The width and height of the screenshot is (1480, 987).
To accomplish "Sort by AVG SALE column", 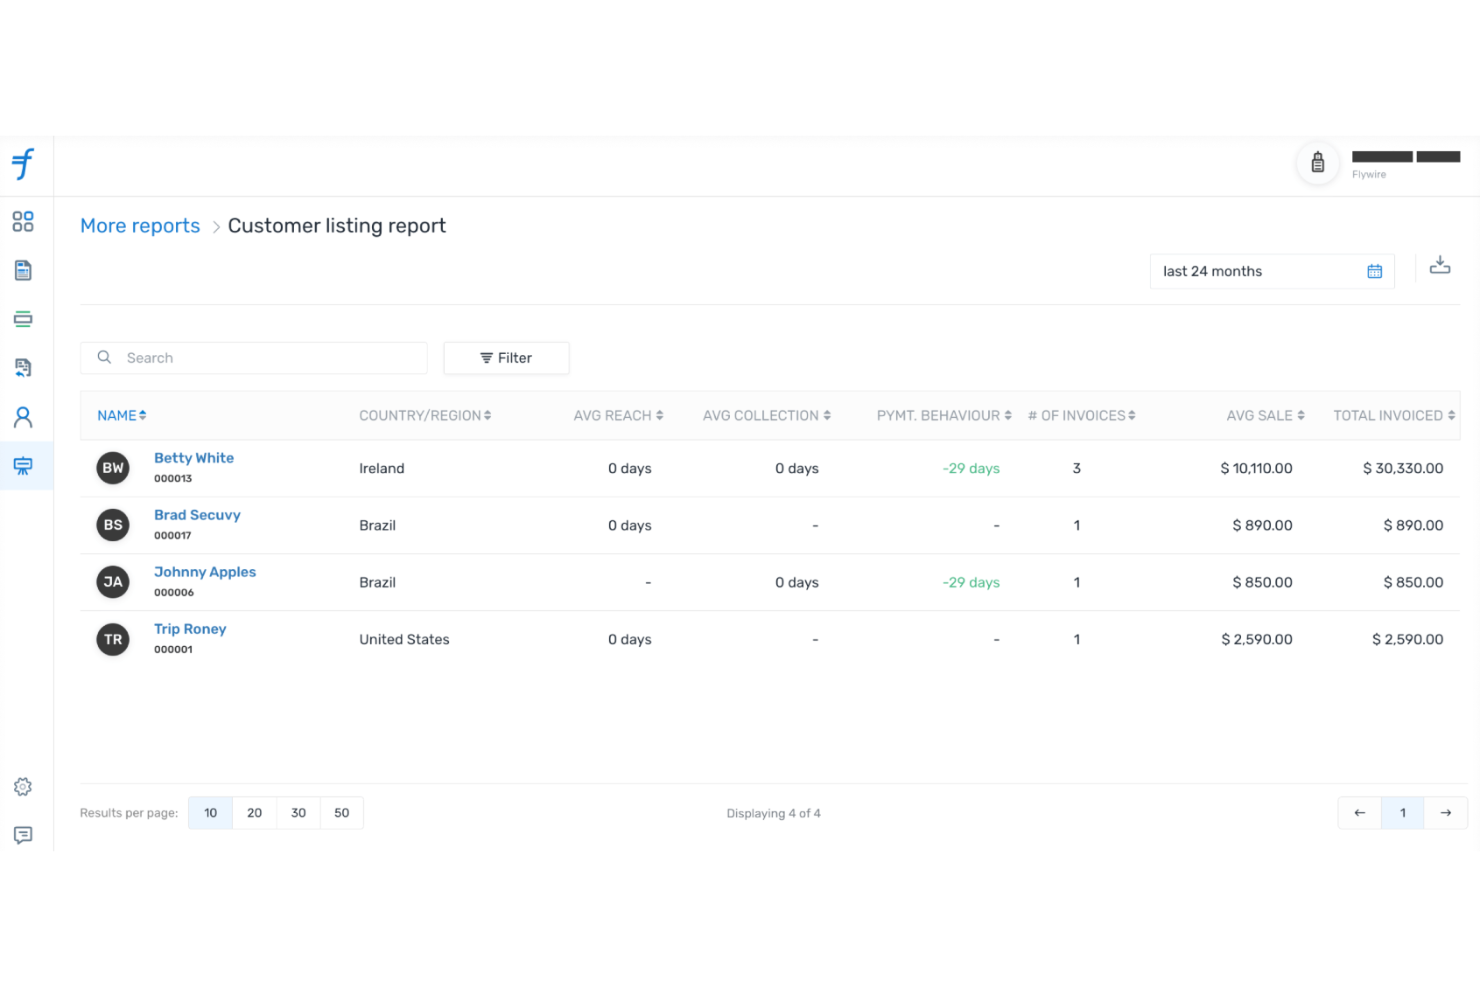I will coord(1265,415).
